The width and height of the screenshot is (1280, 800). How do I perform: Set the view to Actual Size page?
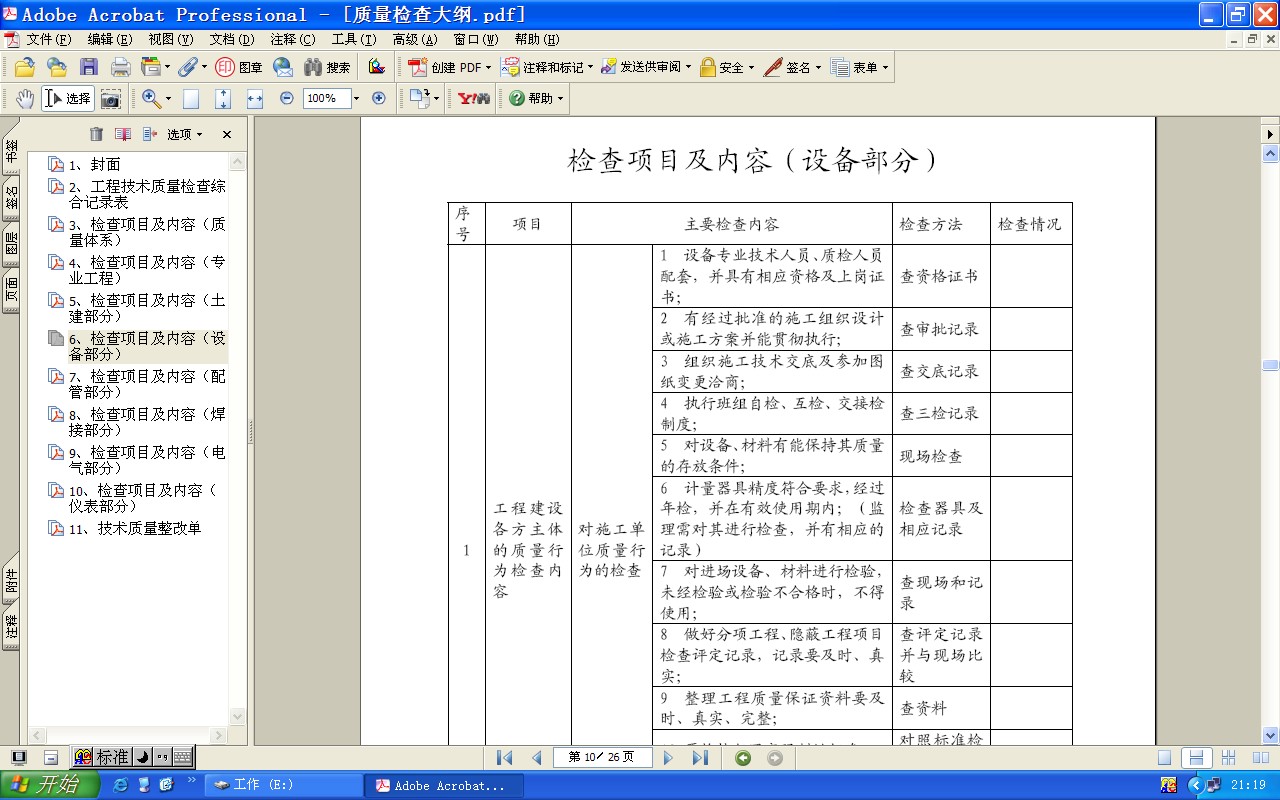point(191,98)
